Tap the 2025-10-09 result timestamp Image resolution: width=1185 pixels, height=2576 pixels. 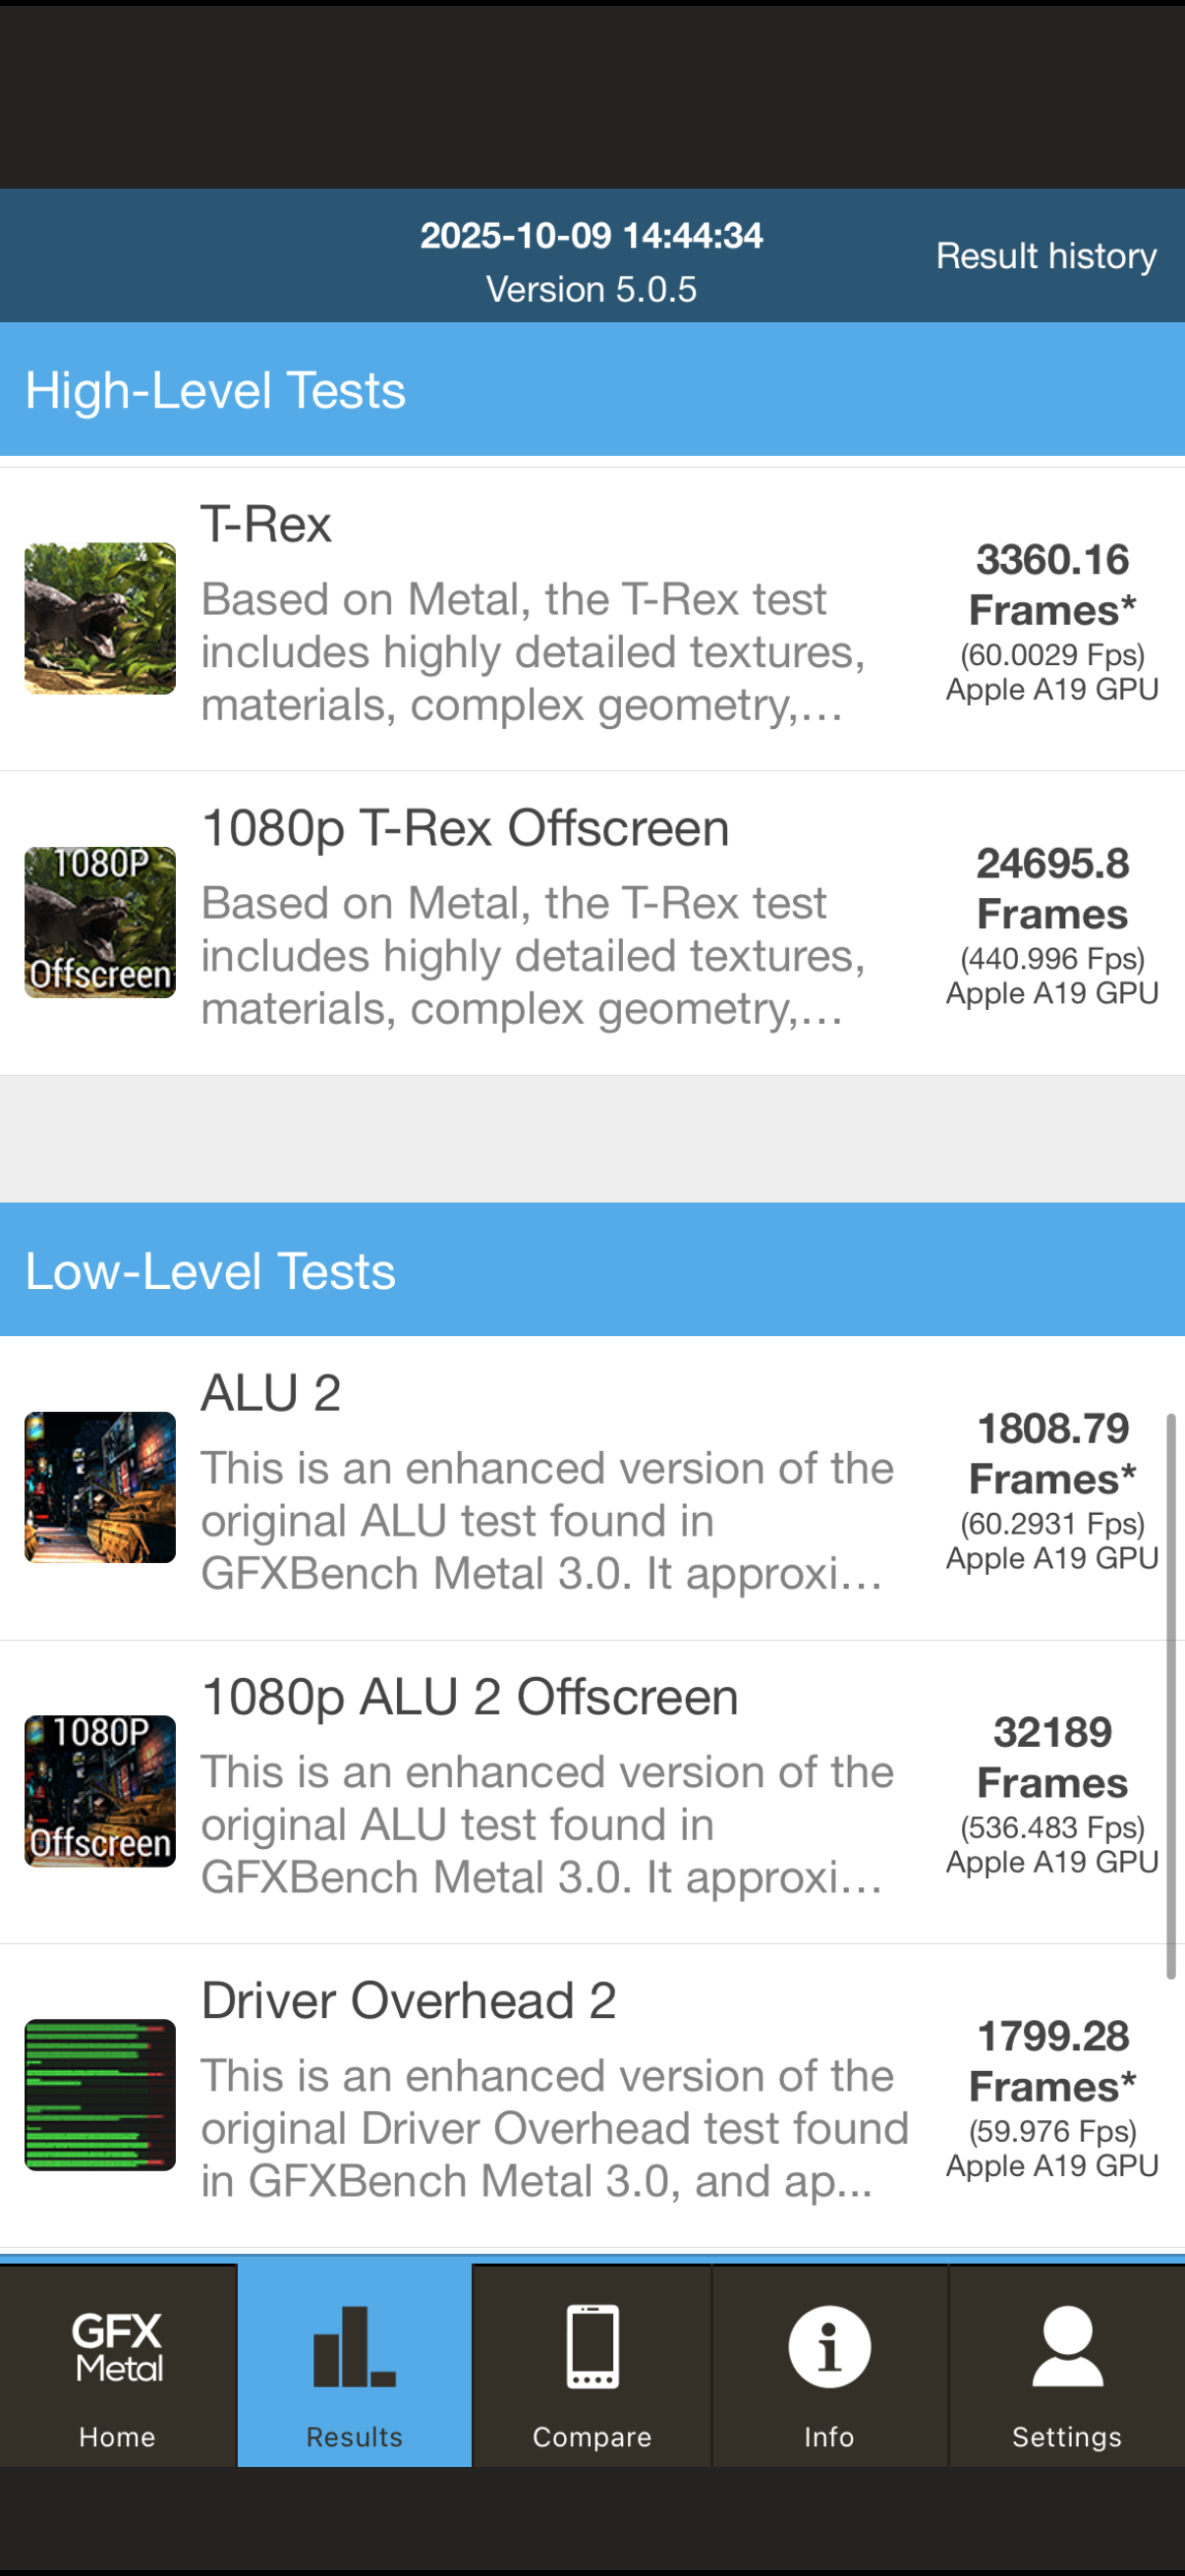(591, 236)
